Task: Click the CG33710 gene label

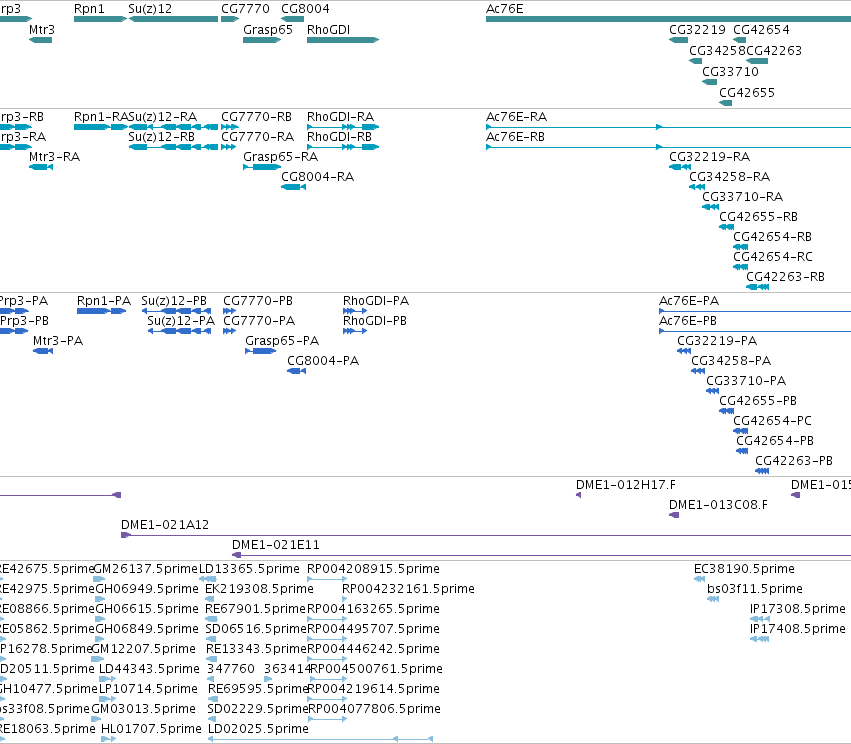Action: (x=731, y=72)
